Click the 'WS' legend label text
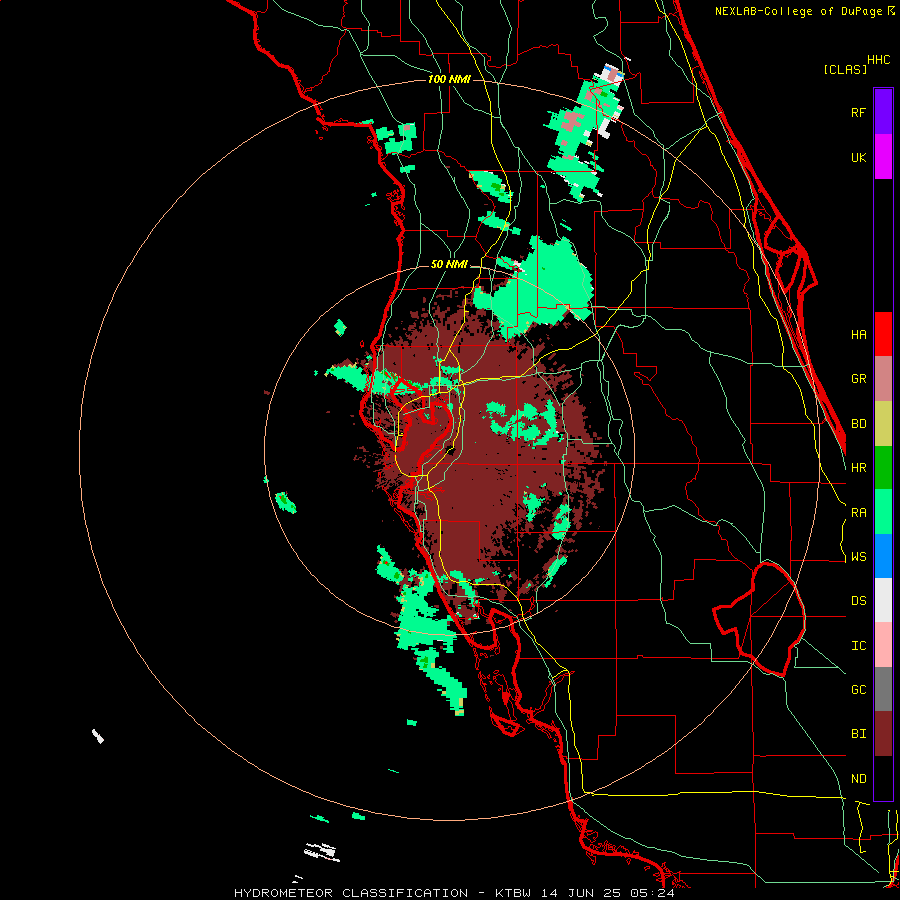Screen dimensions: 900x900 tap(858, 557)
